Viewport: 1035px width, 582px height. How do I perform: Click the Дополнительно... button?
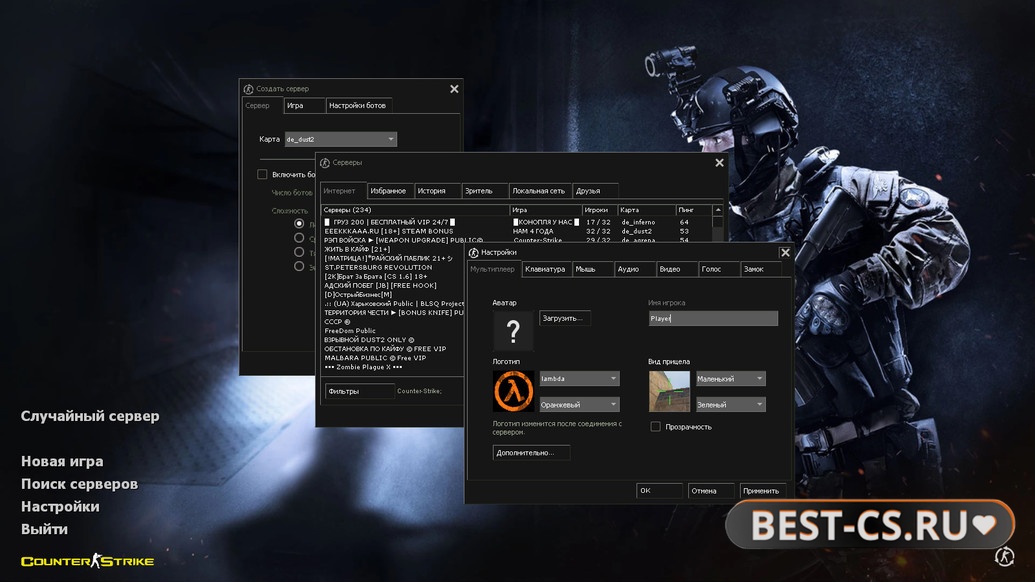[531, 453]
